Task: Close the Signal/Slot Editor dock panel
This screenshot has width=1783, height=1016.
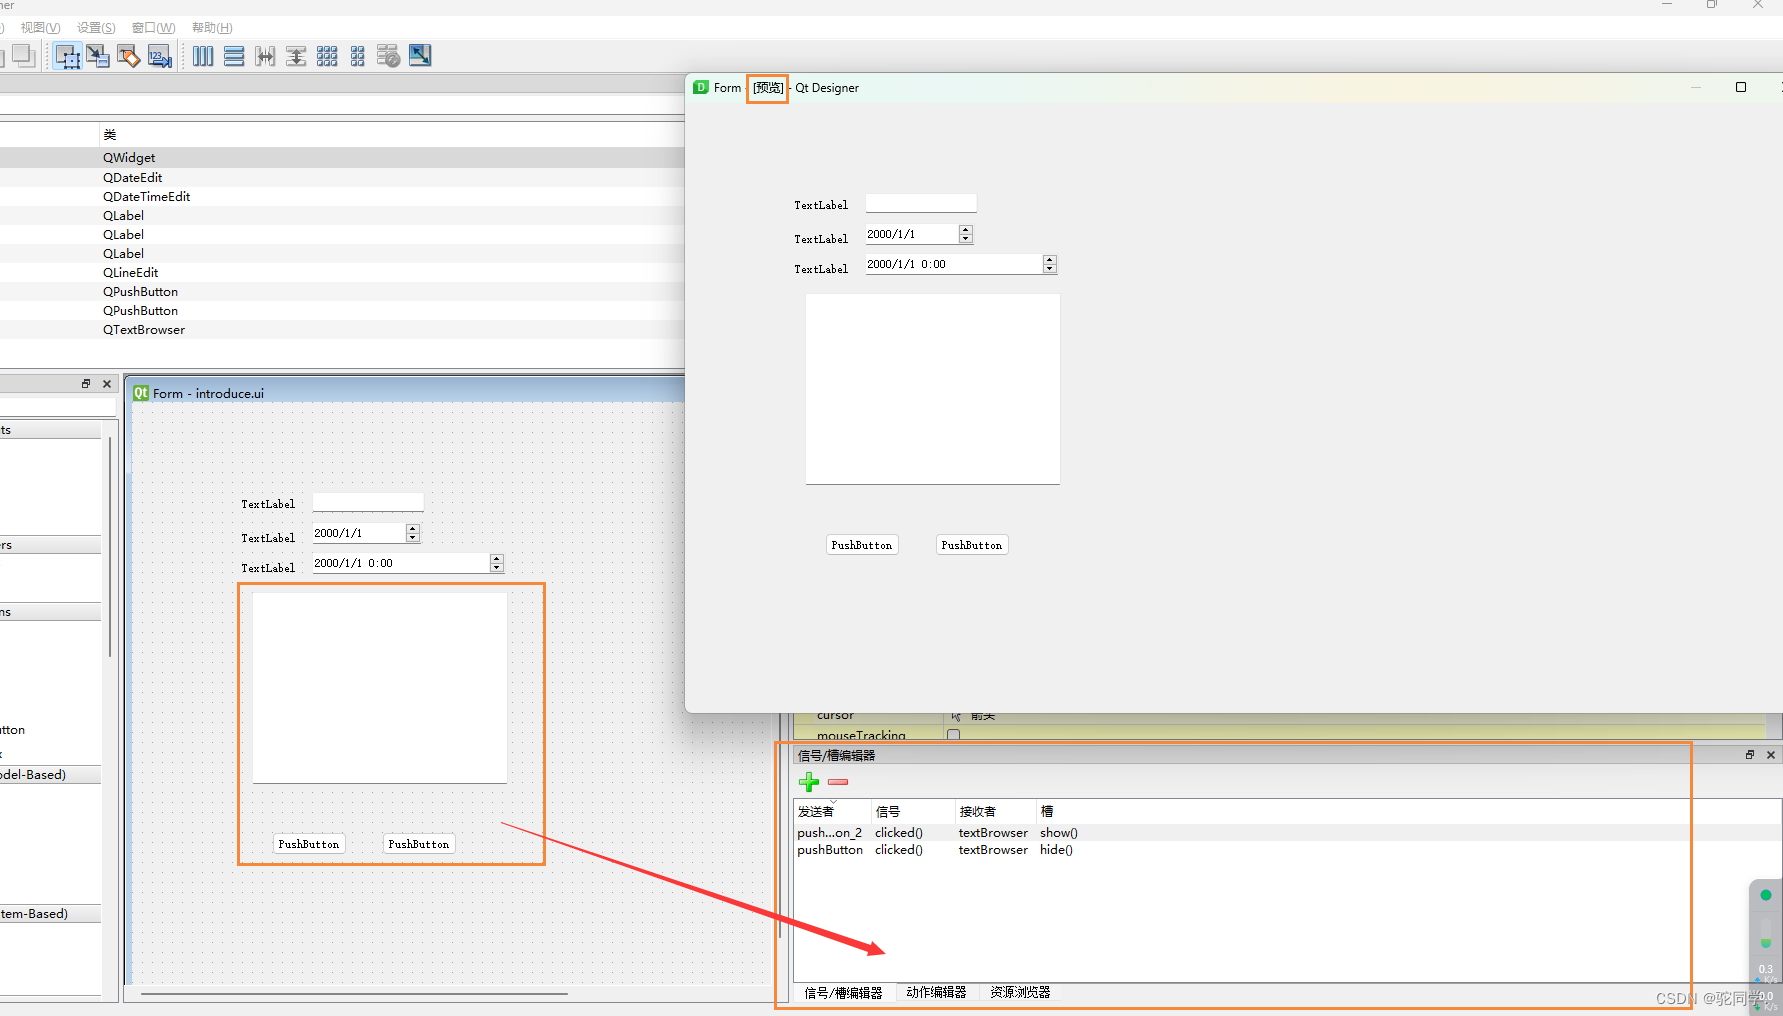Action: pos(1771,755)
